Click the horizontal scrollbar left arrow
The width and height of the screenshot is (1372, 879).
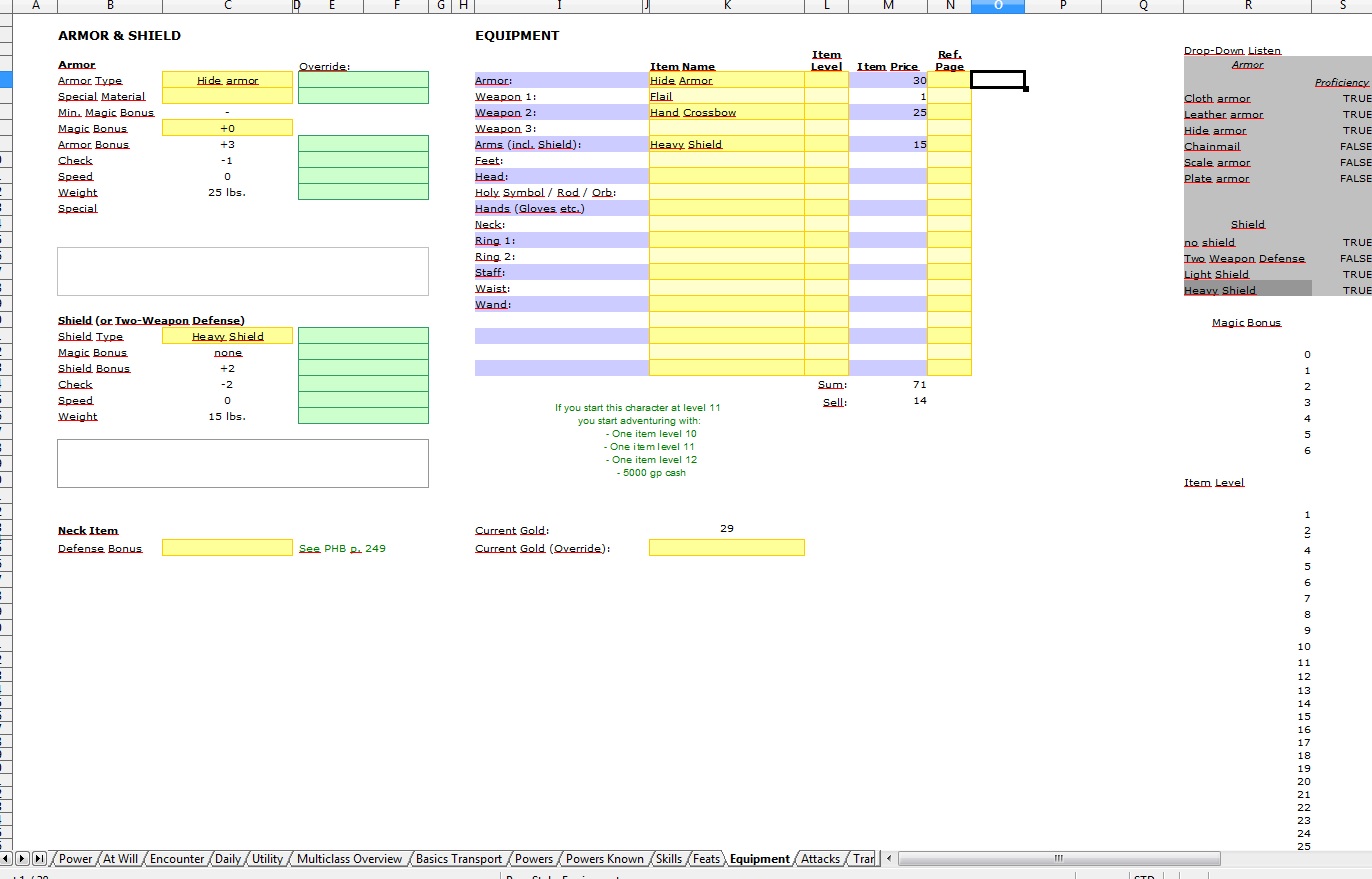click(888, 858)
